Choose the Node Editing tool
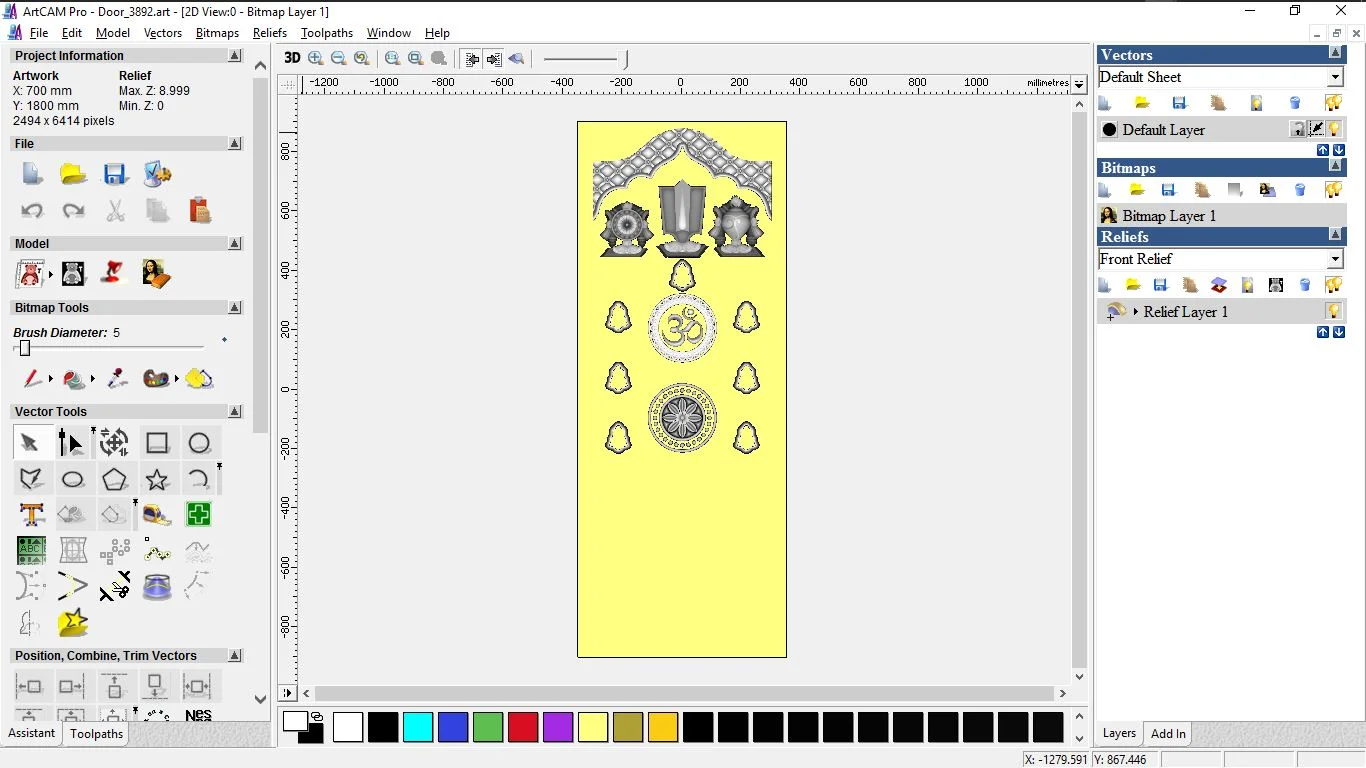The image size is (1366, 768). 72,443
